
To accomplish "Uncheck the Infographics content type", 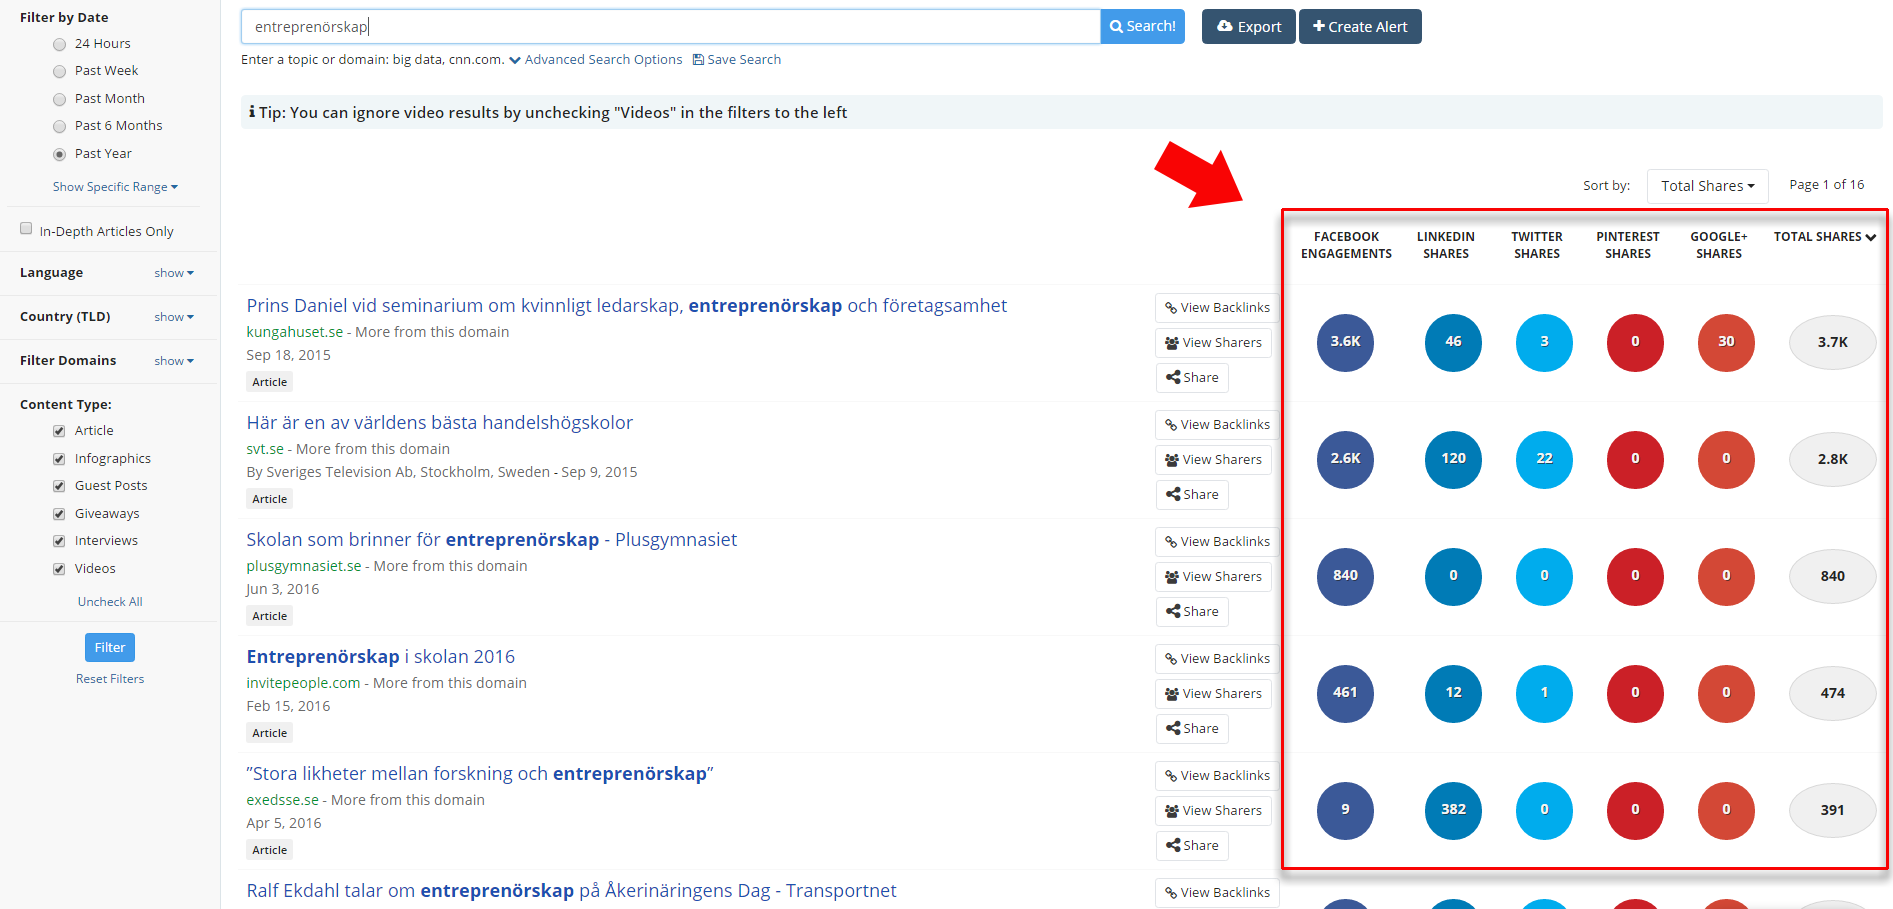I will coord(59,459).
